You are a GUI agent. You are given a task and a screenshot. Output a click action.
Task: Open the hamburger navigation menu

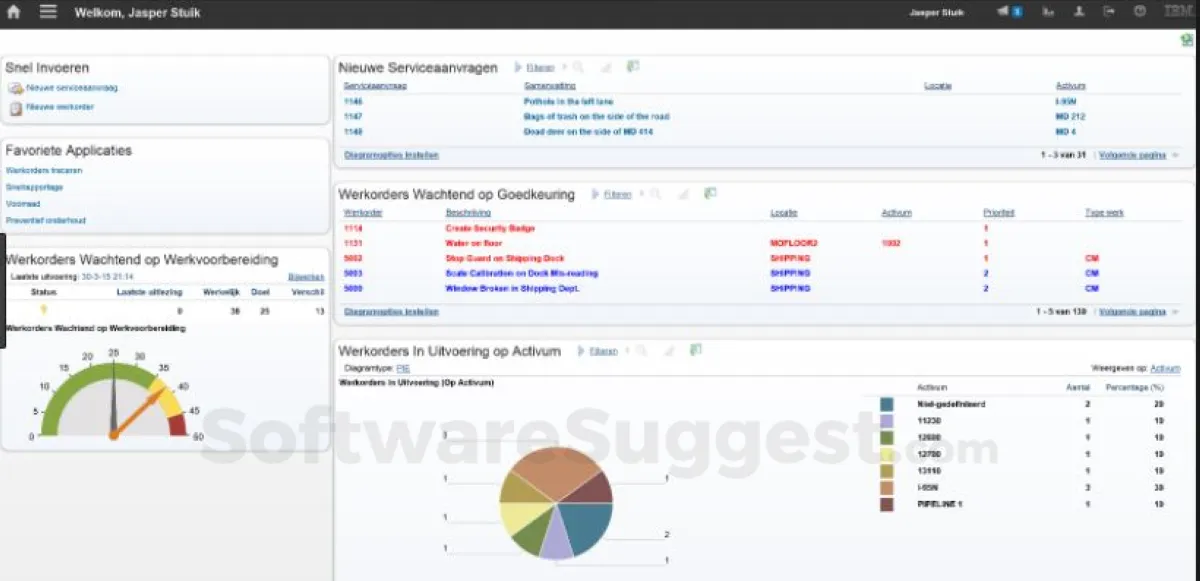[48, 12]
